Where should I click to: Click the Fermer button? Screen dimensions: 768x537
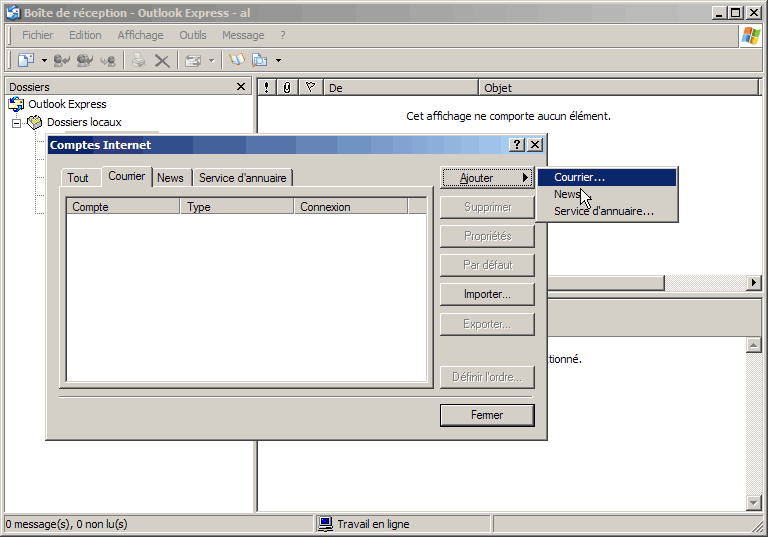pos(487,415)
